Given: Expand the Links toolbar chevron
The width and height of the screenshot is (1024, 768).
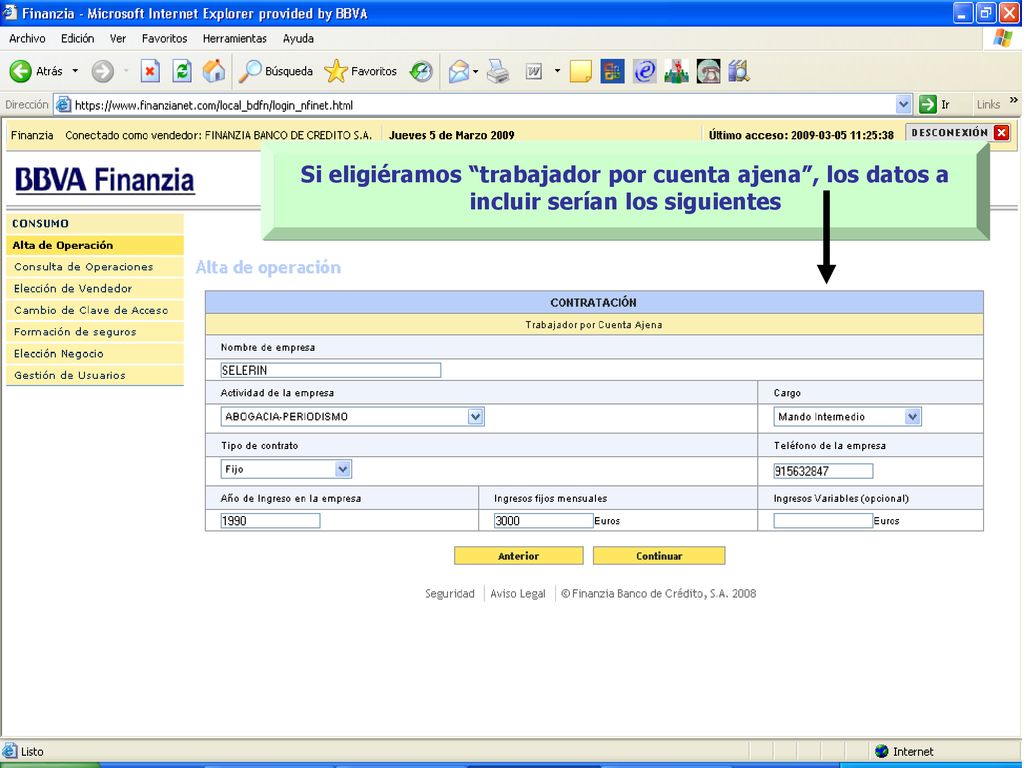Looking at the screenshot, I should click(x=1014, y=100).
